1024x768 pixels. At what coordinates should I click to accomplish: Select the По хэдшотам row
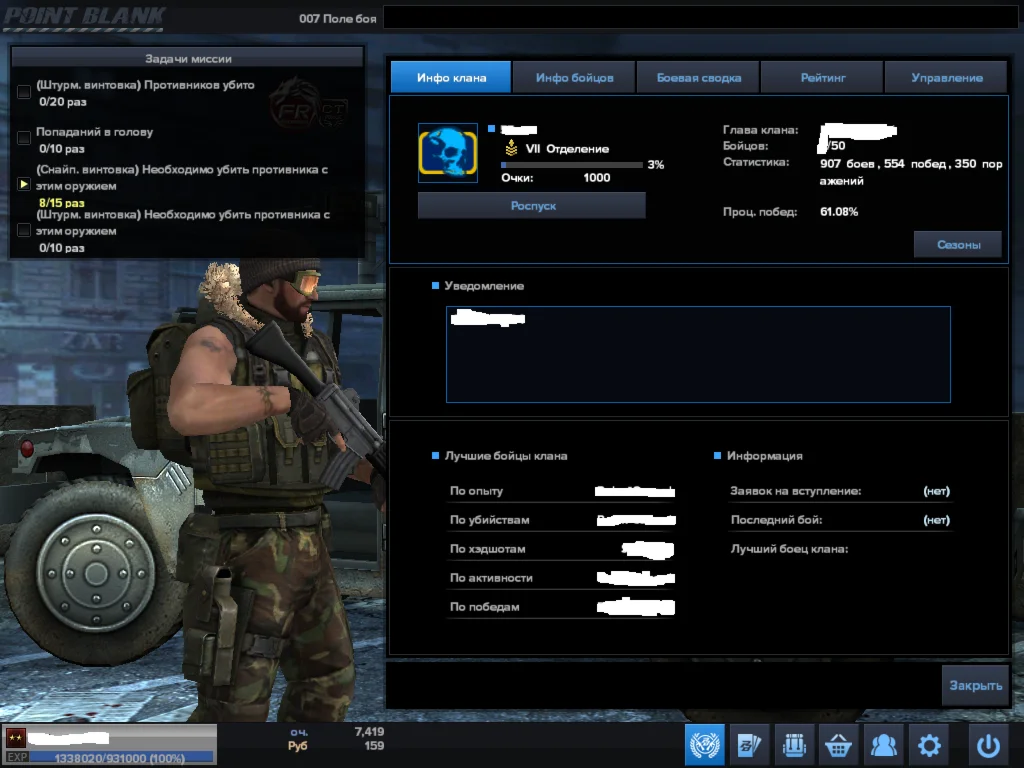coord(562,549)
